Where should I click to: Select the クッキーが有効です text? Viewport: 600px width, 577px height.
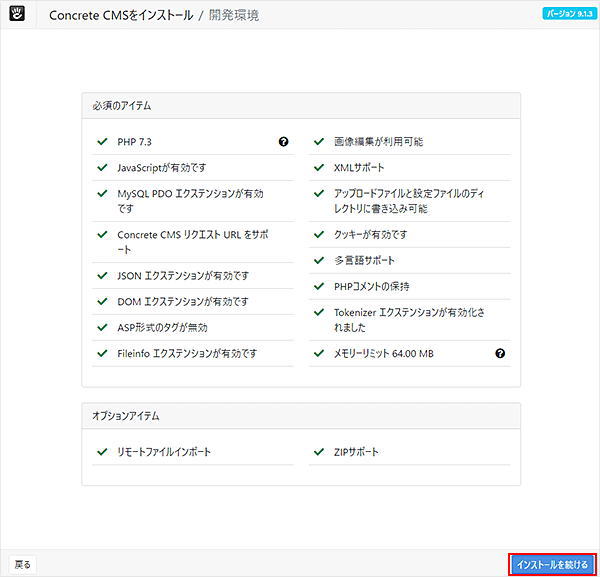(x=370, y=234)
